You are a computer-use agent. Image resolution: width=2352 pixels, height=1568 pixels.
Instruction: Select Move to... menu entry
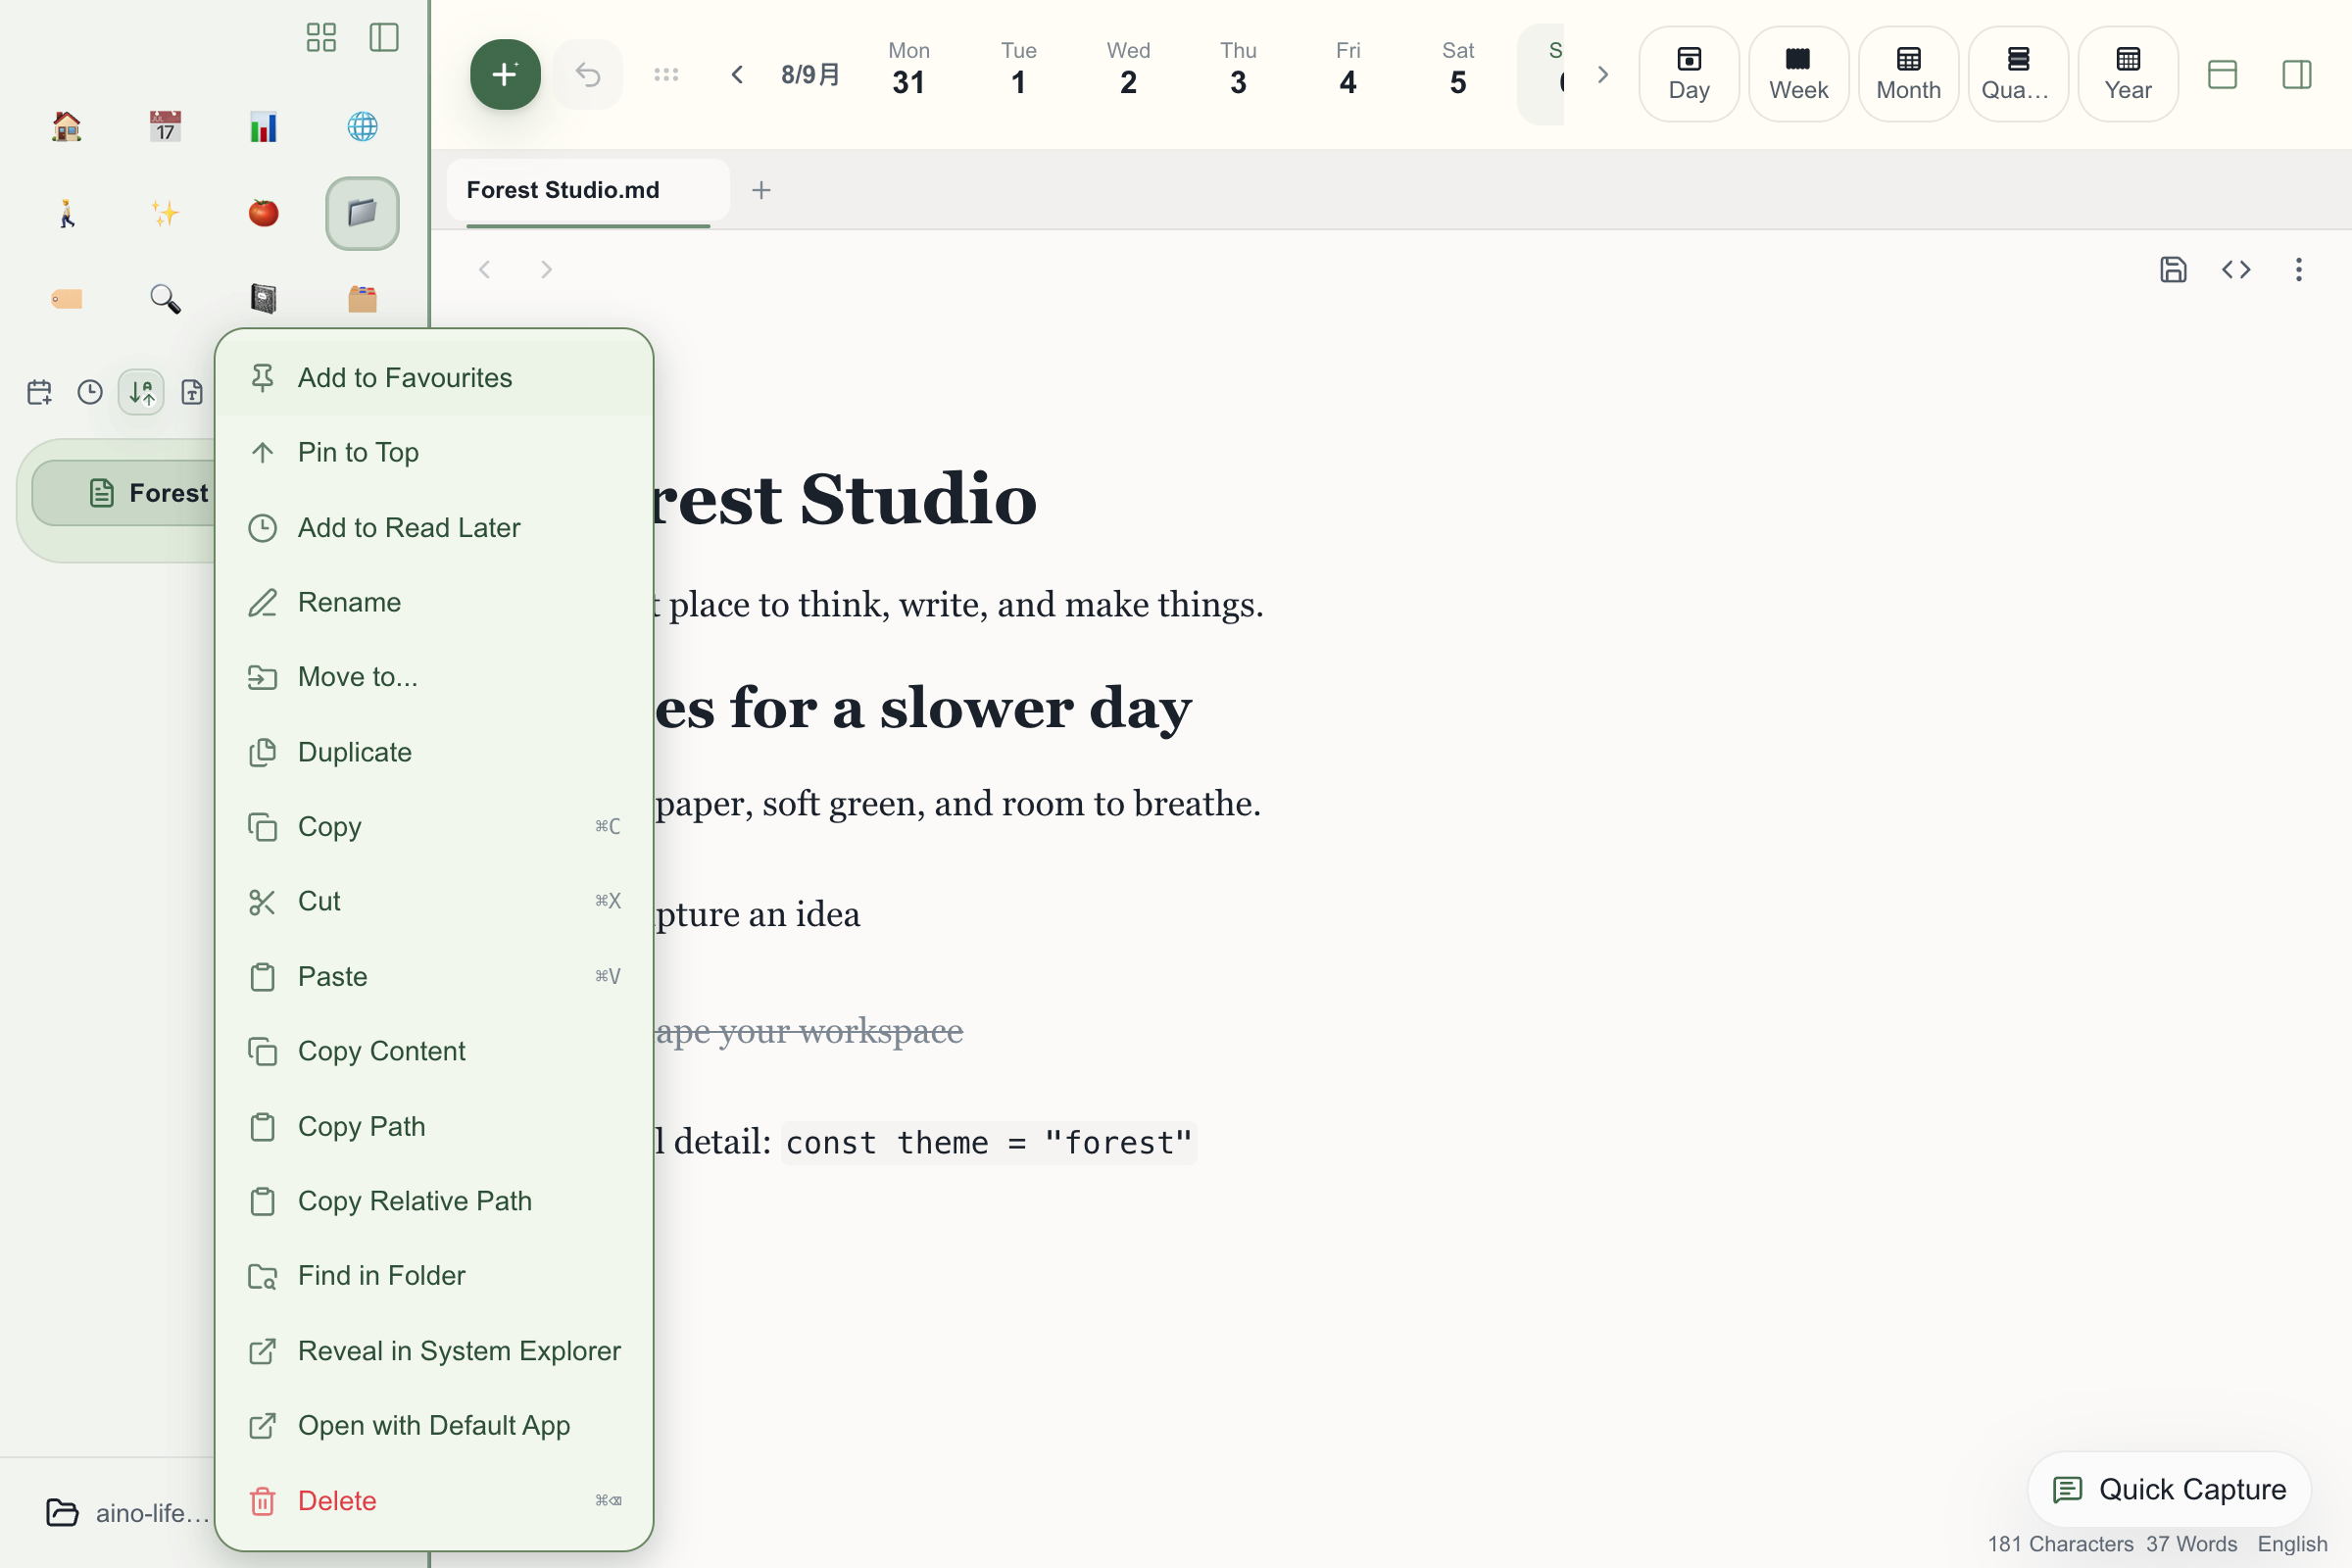pos(434,677)
